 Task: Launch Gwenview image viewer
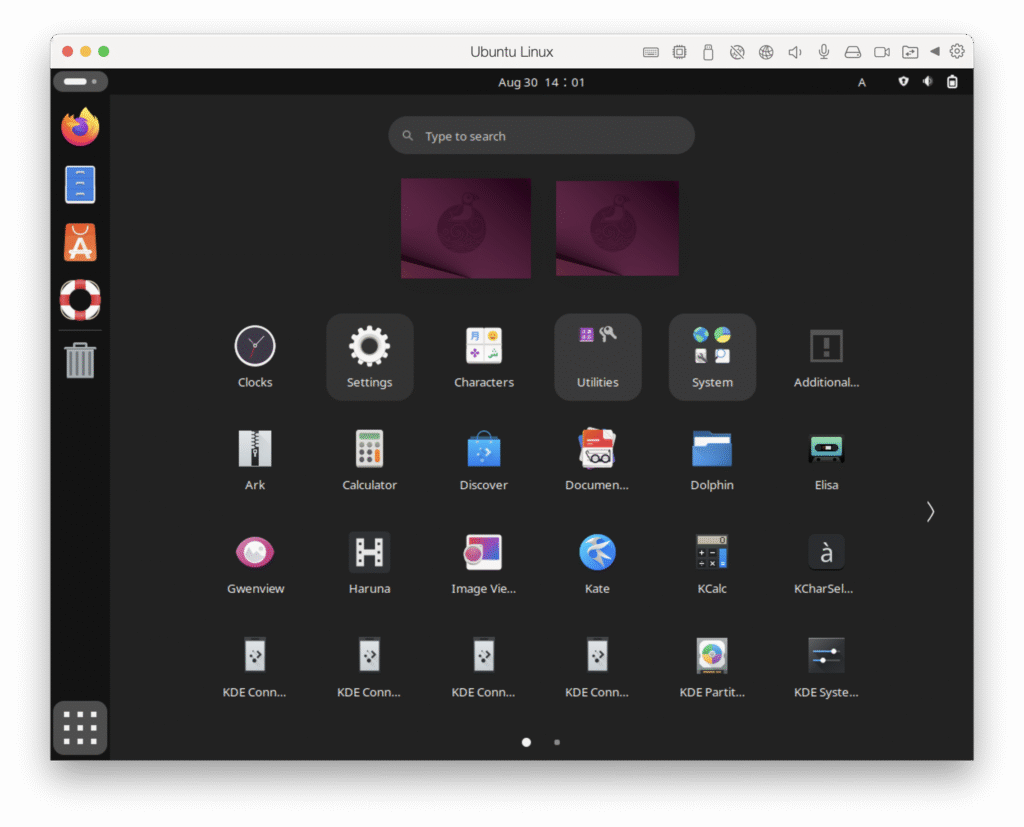pos(255,563)
